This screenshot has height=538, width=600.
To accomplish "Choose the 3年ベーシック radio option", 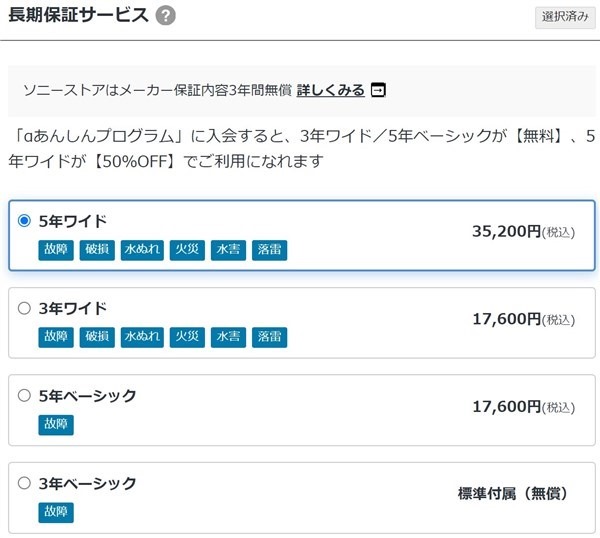I will pos(25,483).
